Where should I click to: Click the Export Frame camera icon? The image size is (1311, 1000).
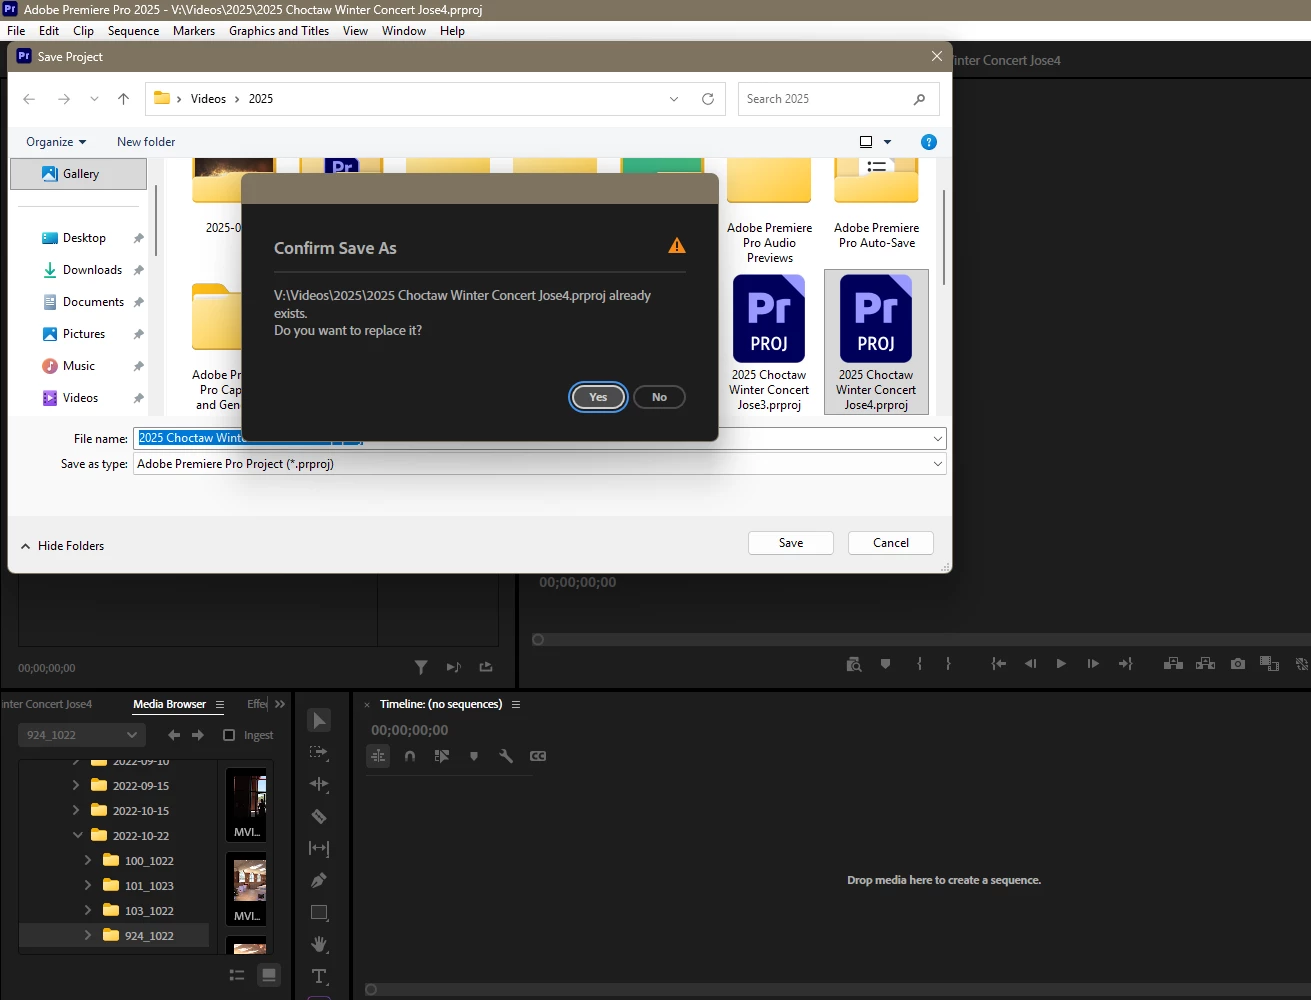[x=1238, y=663]
